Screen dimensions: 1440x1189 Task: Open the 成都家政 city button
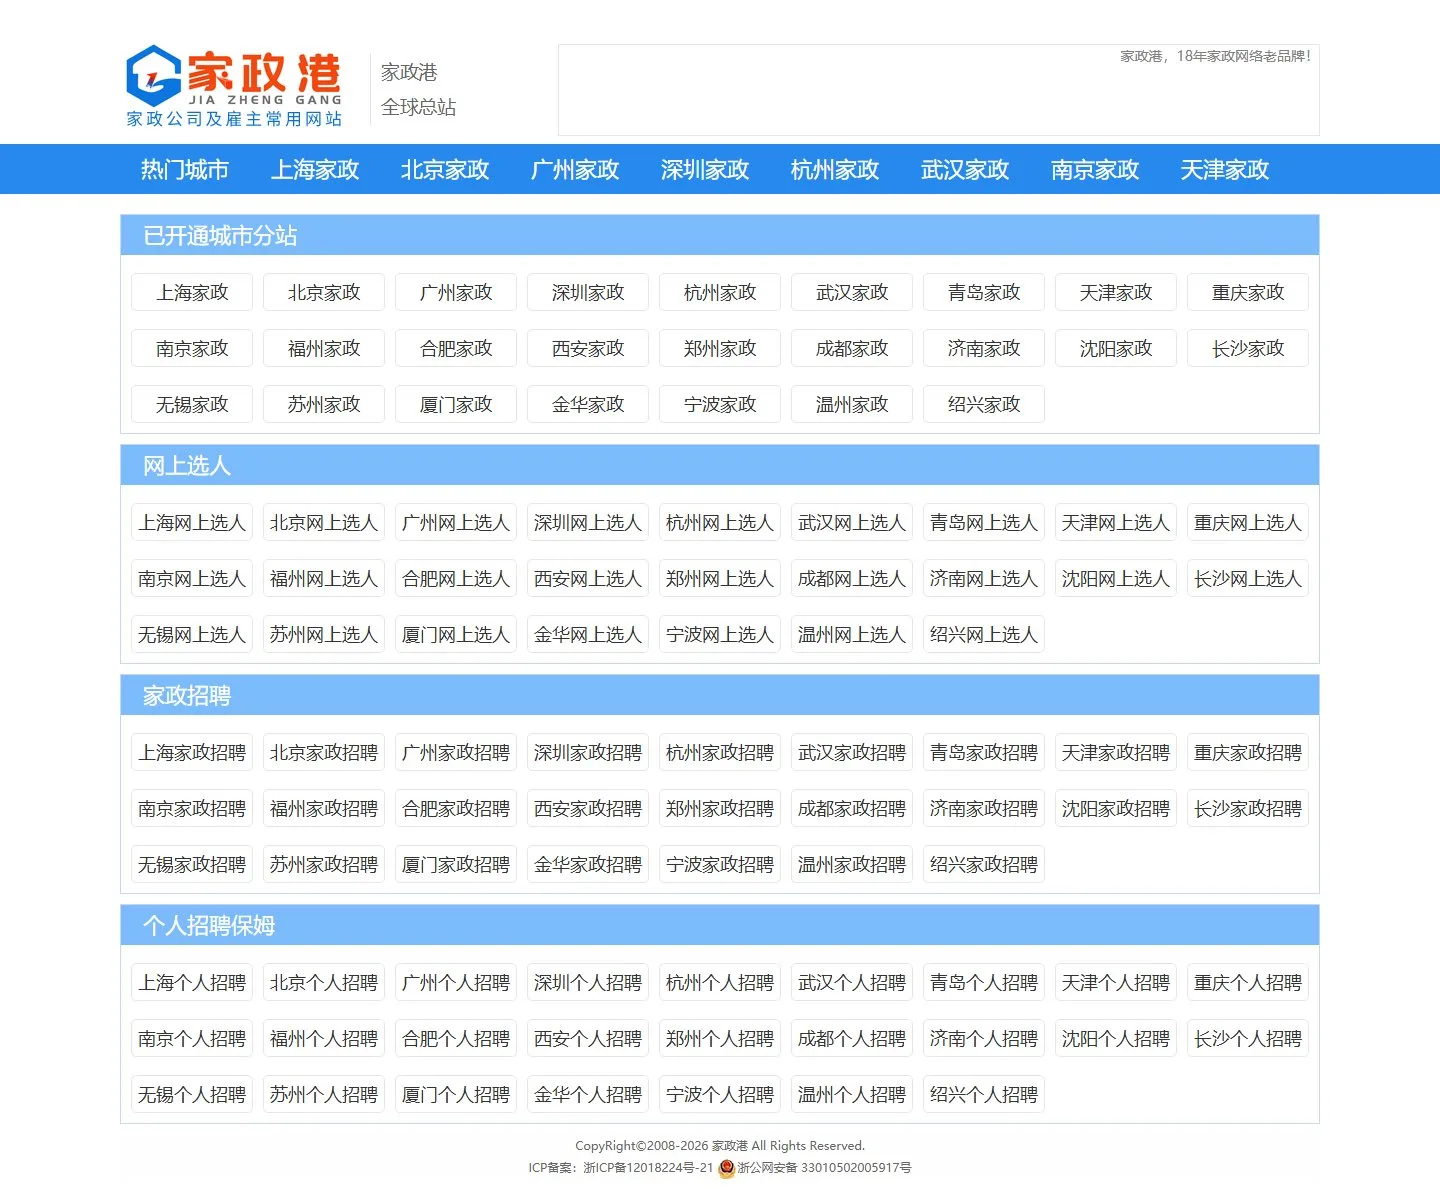pos(852,348)
